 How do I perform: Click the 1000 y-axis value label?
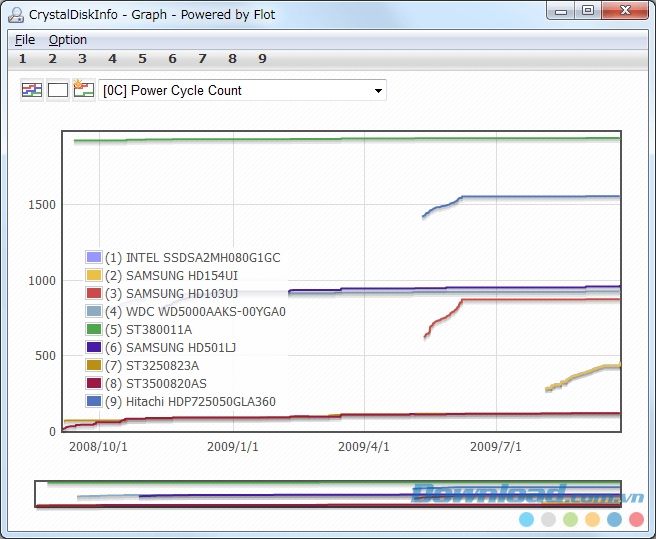click(x=42, y=280)
